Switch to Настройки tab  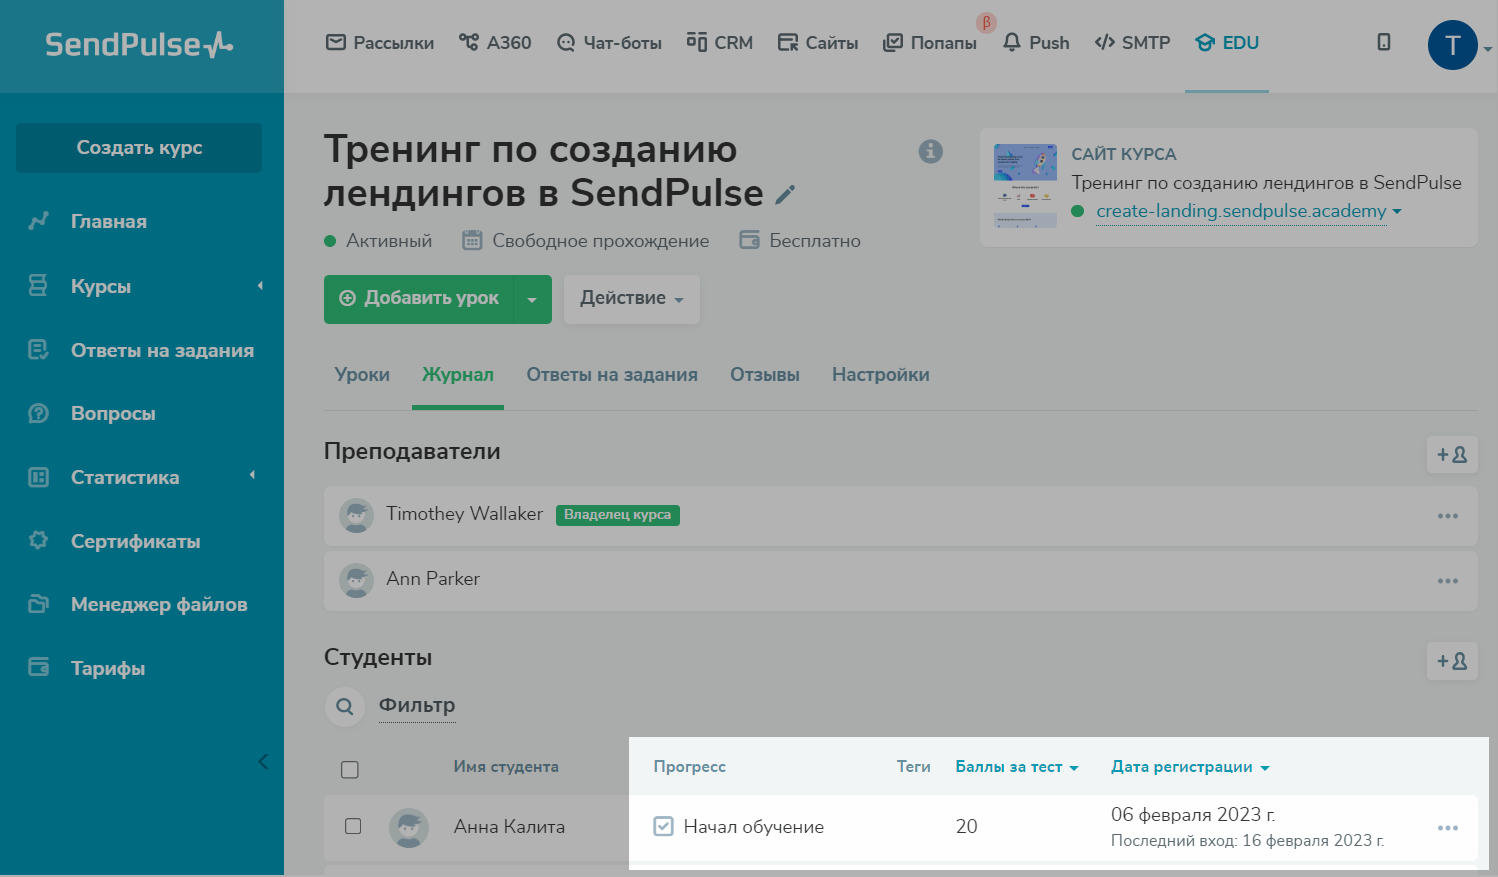(x=881, y=375)
